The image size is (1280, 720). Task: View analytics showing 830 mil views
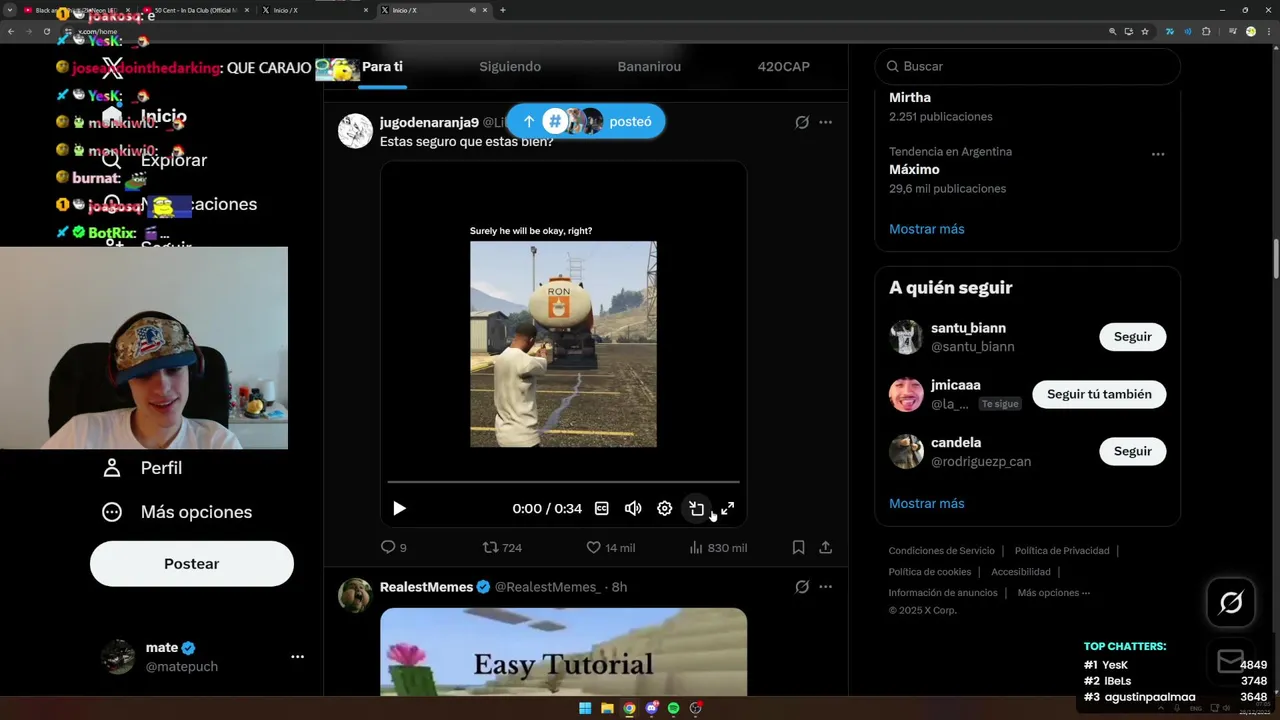[718, 547]
